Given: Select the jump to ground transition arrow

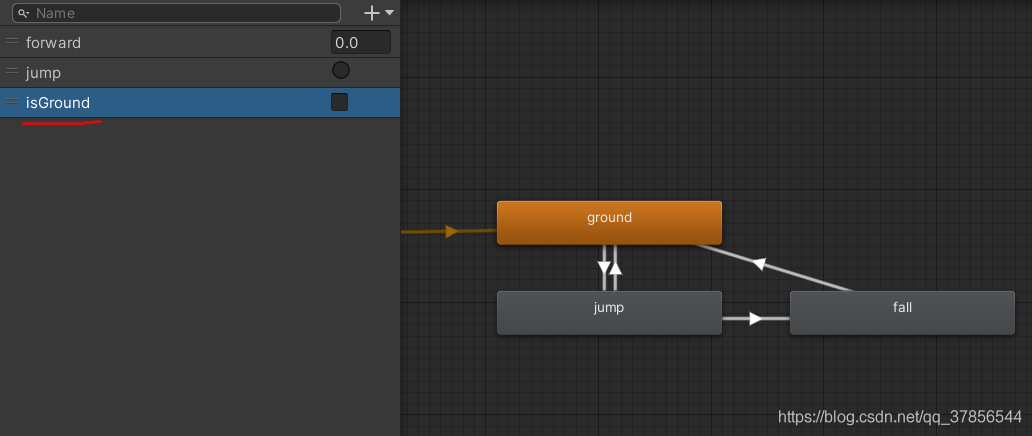Looking at the screenshot, I should (615, 268).
